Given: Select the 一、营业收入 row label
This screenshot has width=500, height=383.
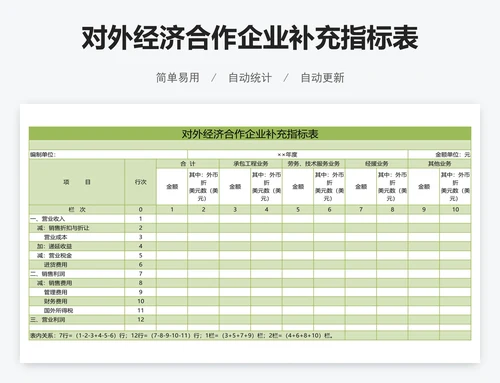Looking at the screenshot, I should click(77, 219).
